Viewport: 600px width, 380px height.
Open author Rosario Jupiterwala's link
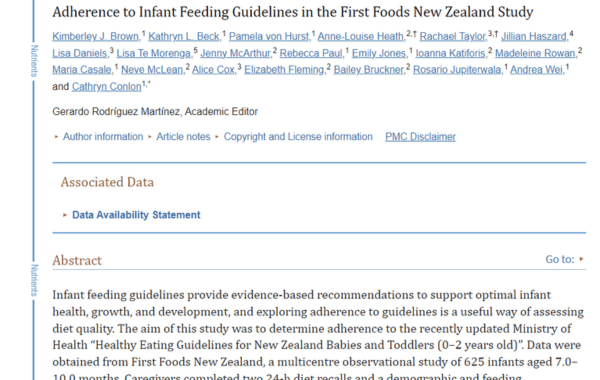pyautogui.click(x=458, y=70)
